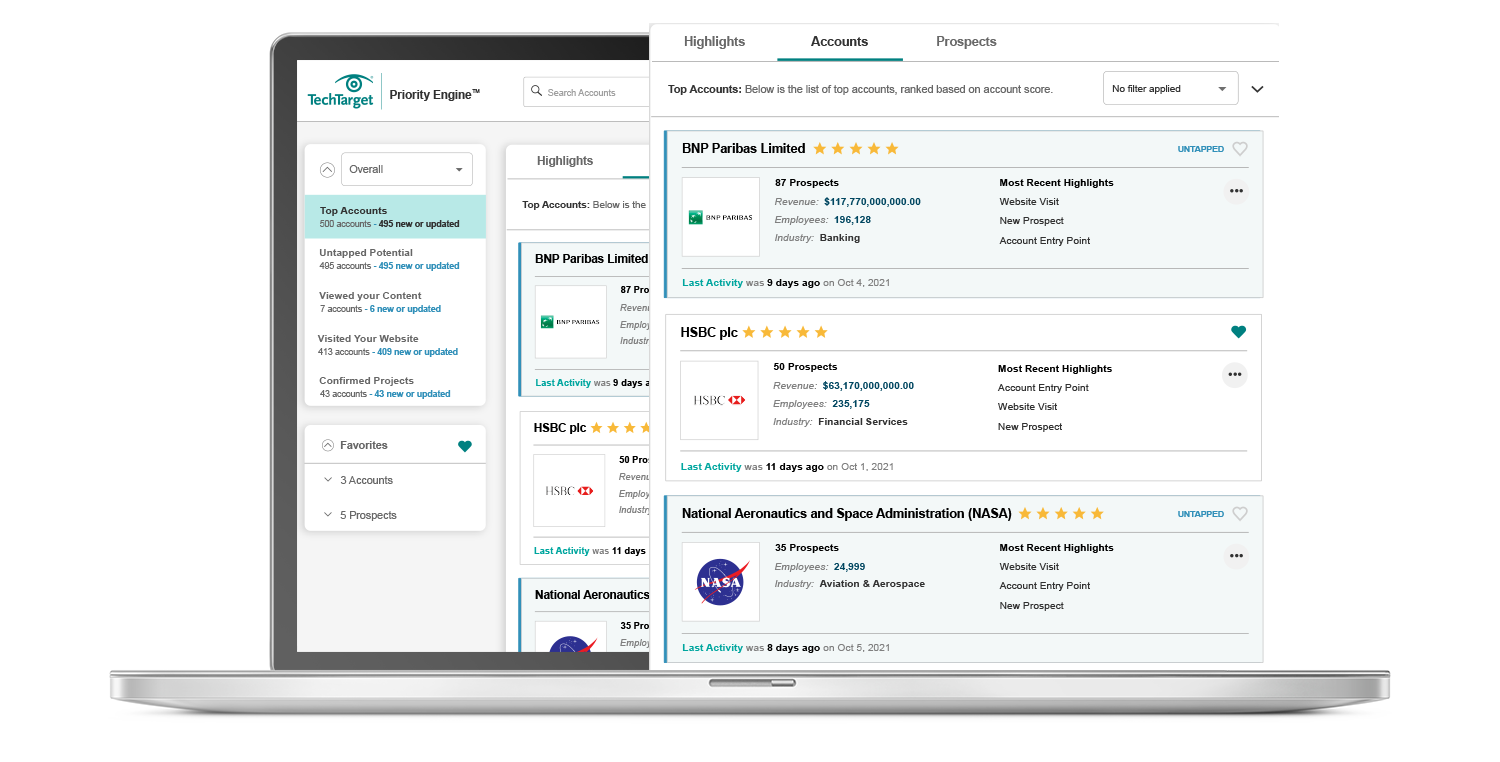Screen dimensions: 1500x762
Task: Toggle favorite heart for NASA account
Action: (1240, 514)
